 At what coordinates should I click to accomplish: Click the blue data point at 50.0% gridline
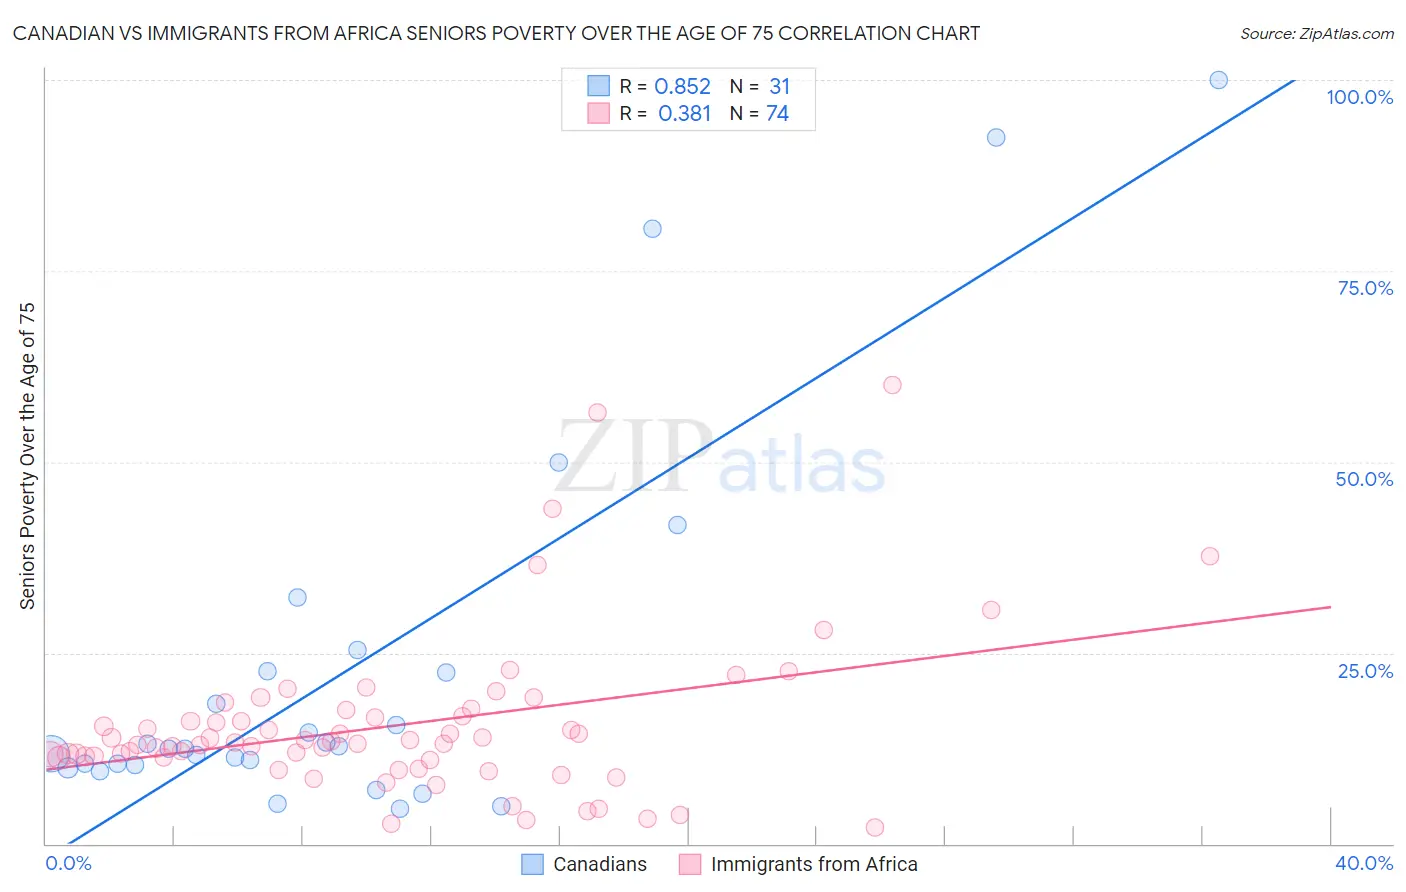point(558,462)
